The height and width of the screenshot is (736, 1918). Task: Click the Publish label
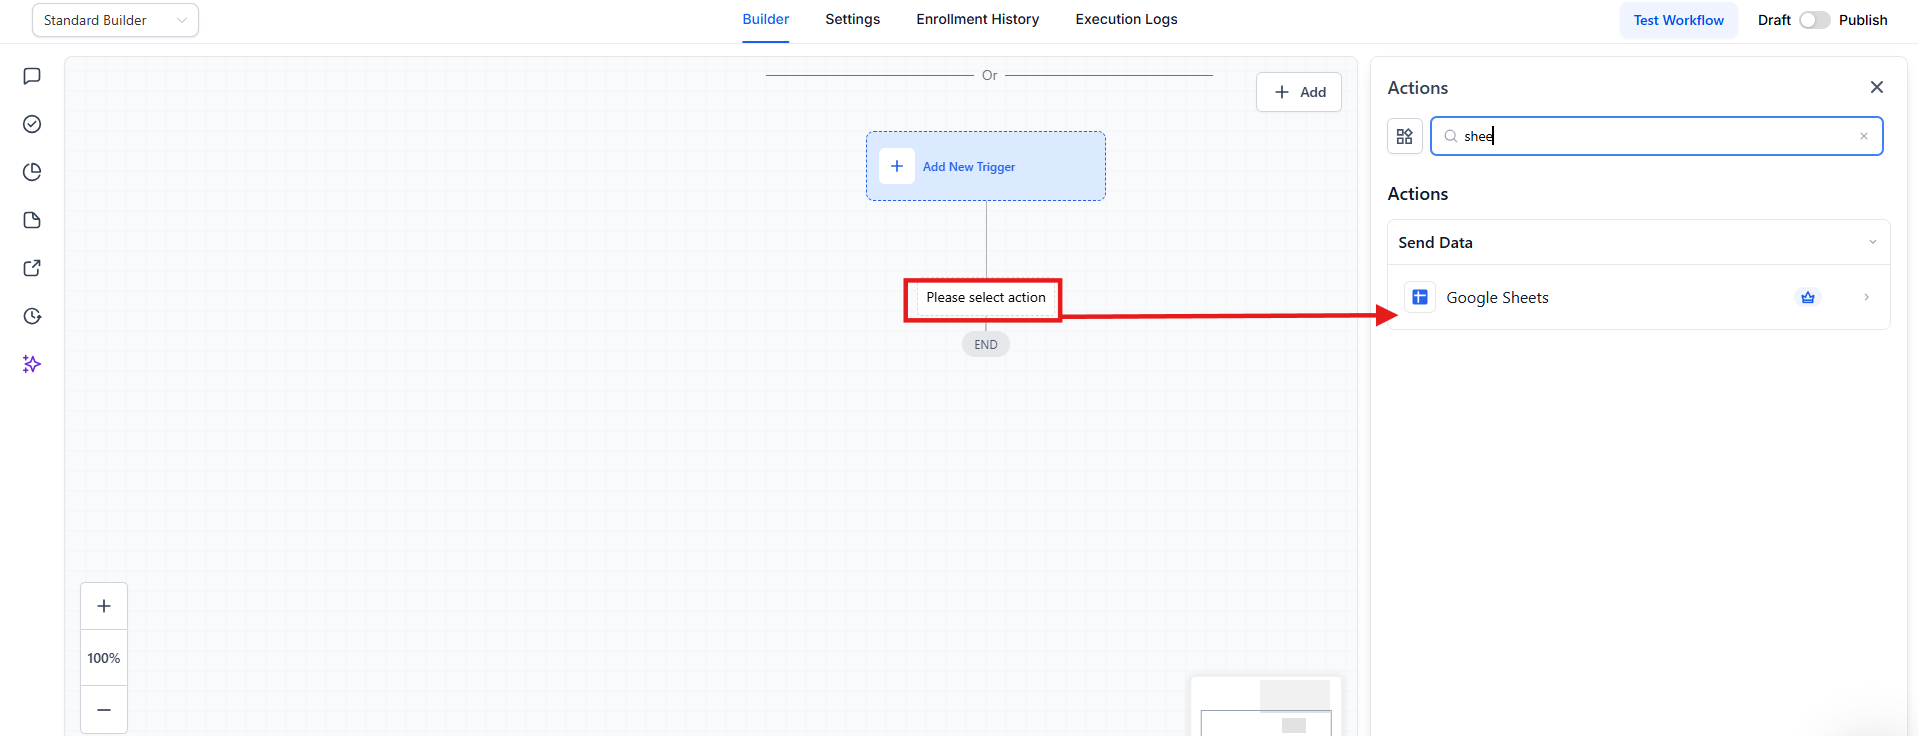1863,20
